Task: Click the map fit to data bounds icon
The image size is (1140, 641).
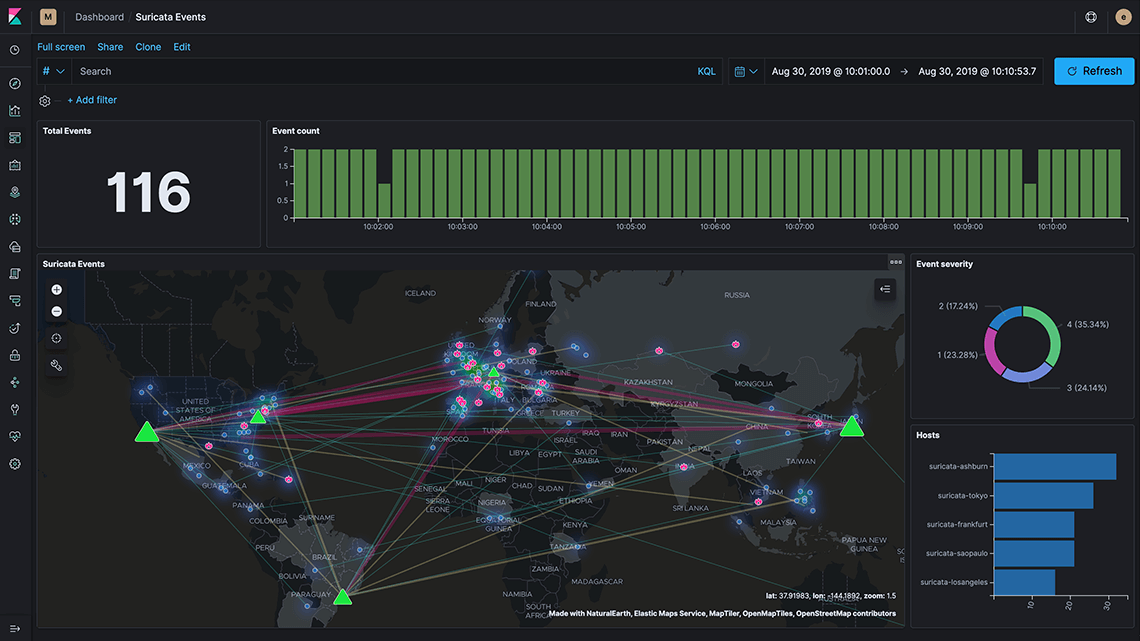Action: 57,338
